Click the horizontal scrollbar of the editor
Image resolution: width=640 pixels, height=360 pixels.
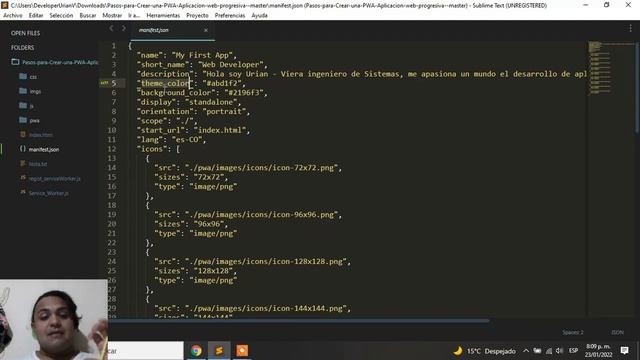pyautogui.click(x=298, y=321)
